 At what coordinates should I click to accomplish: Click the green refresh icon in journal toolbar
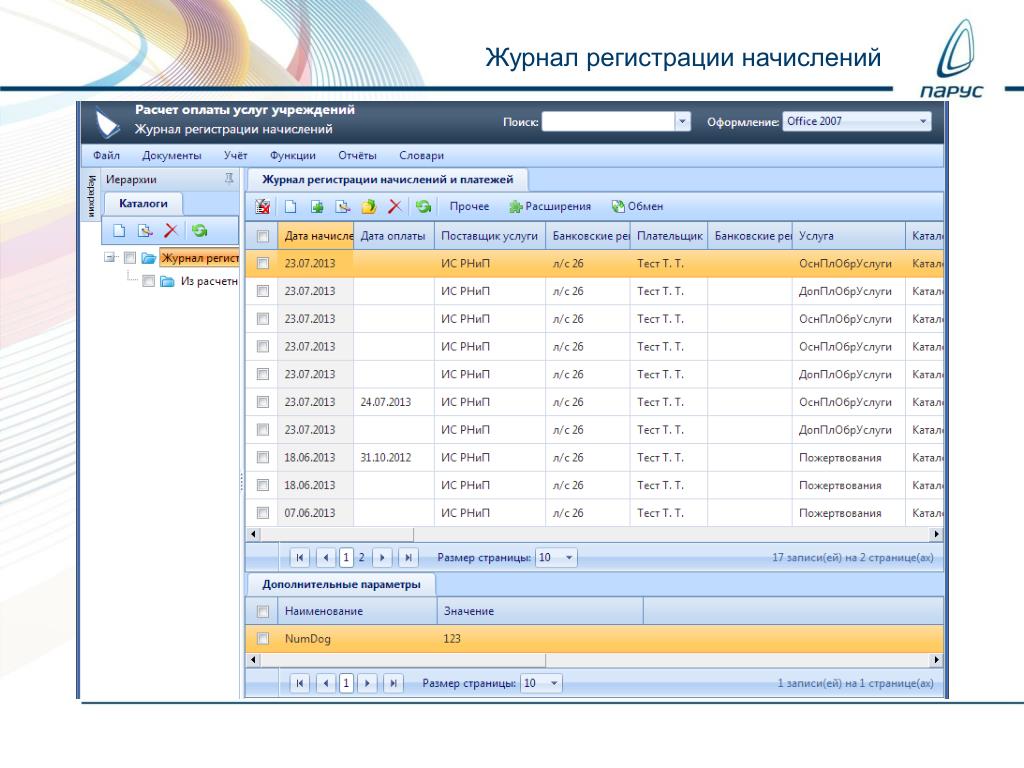(423, 206)
